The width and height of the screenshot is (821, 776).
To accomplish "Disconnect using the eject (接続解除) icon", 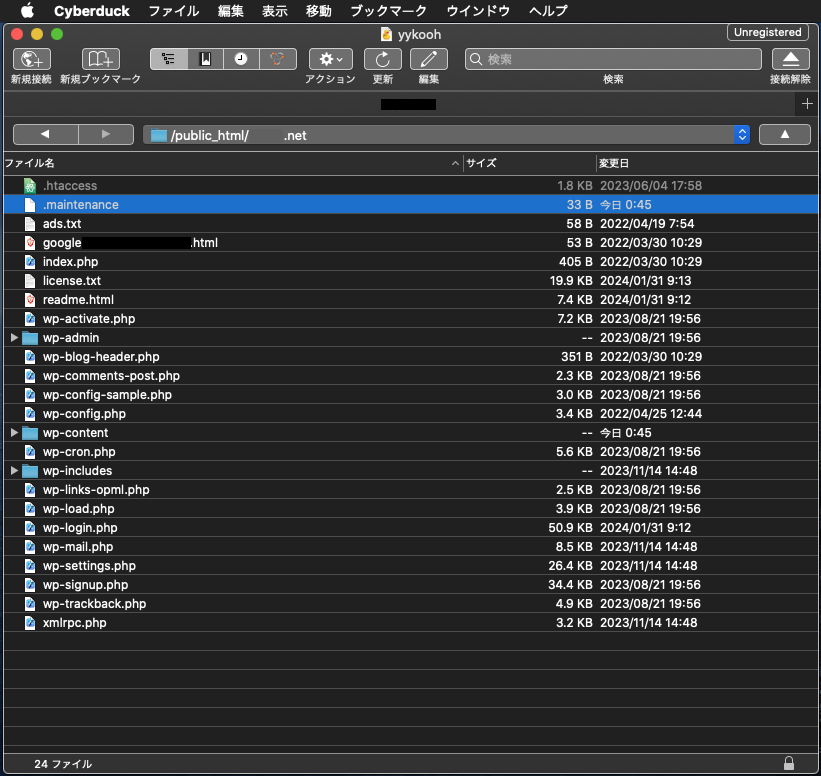I will [x=791, y=59].
